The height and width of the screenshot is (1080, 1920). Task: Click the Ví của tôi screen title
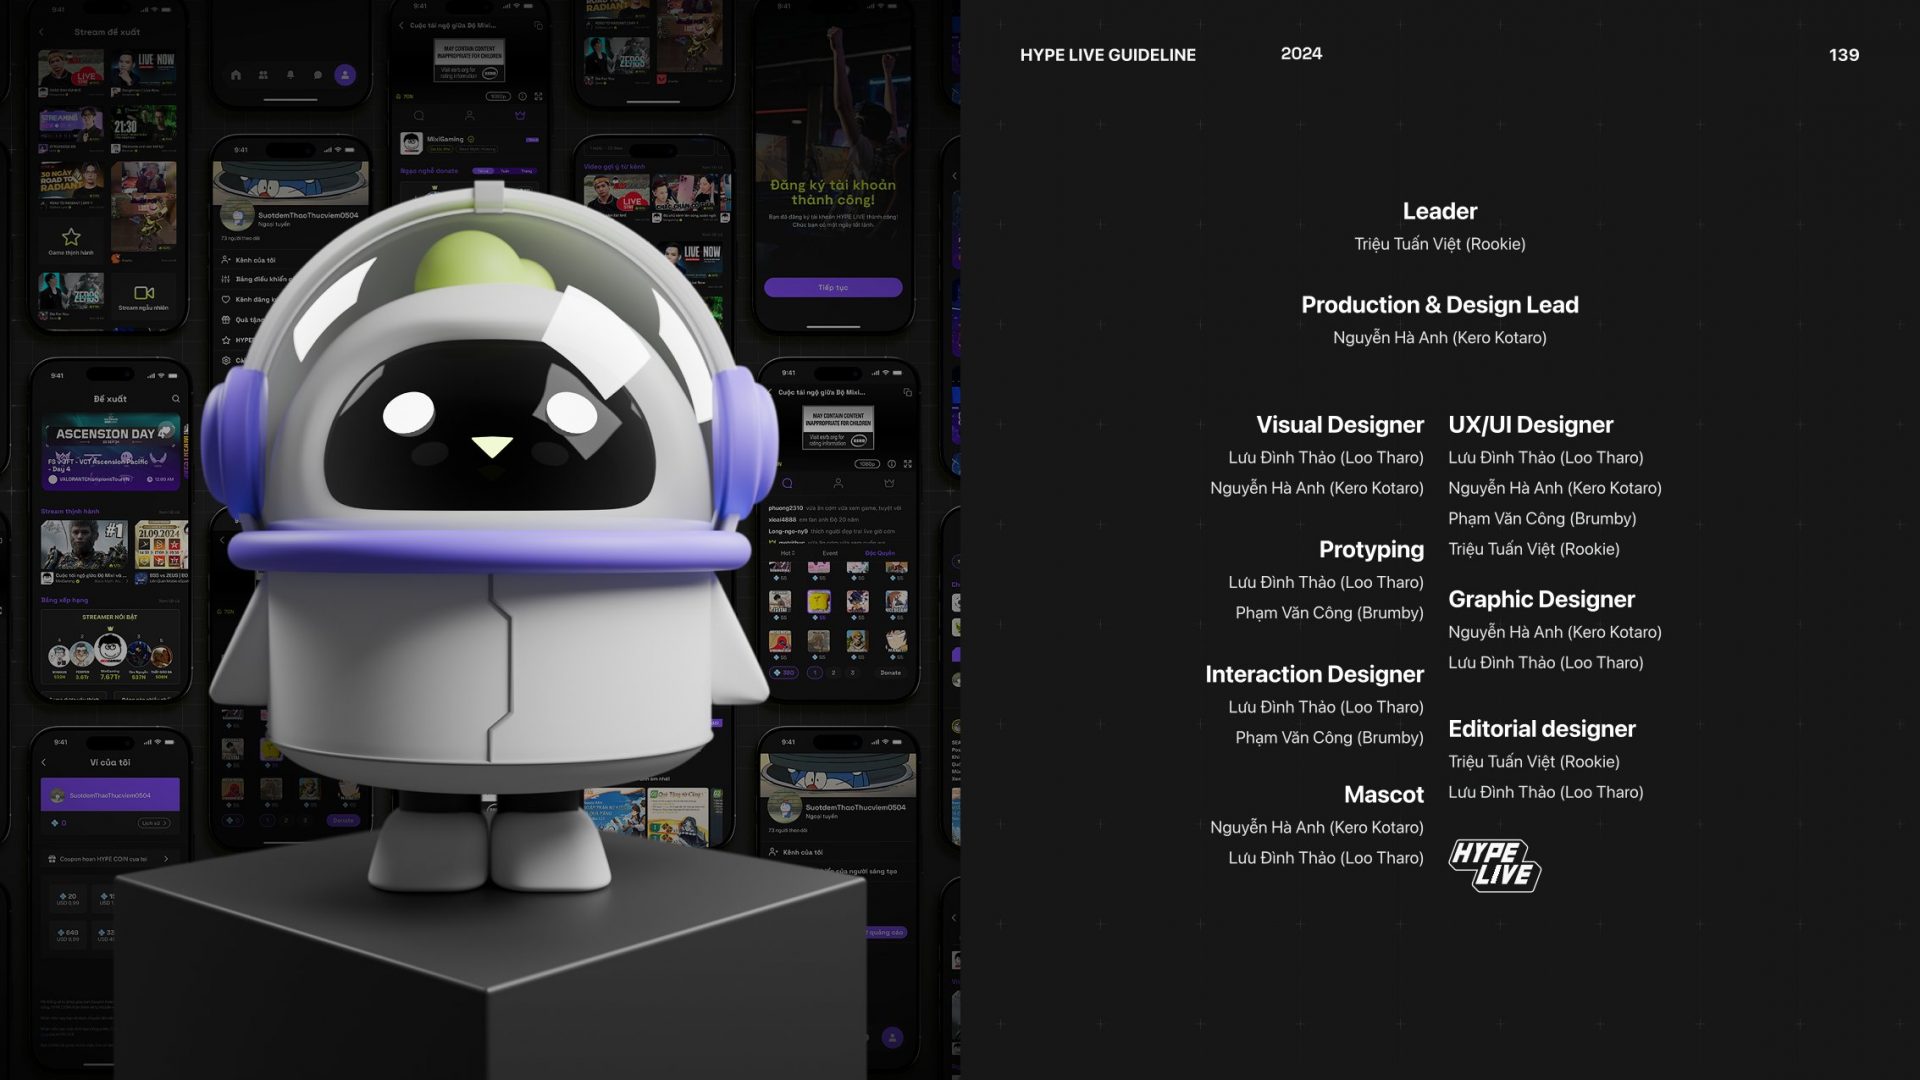pyautogui.click(x=110, y=762)
